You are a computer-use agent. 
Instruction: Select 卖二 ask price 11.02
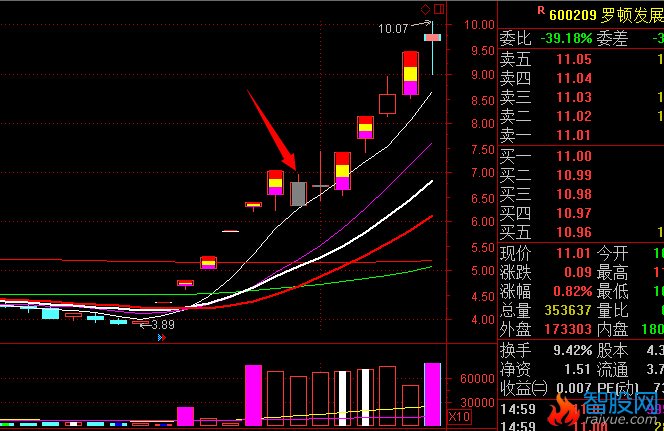pos(574,116)
